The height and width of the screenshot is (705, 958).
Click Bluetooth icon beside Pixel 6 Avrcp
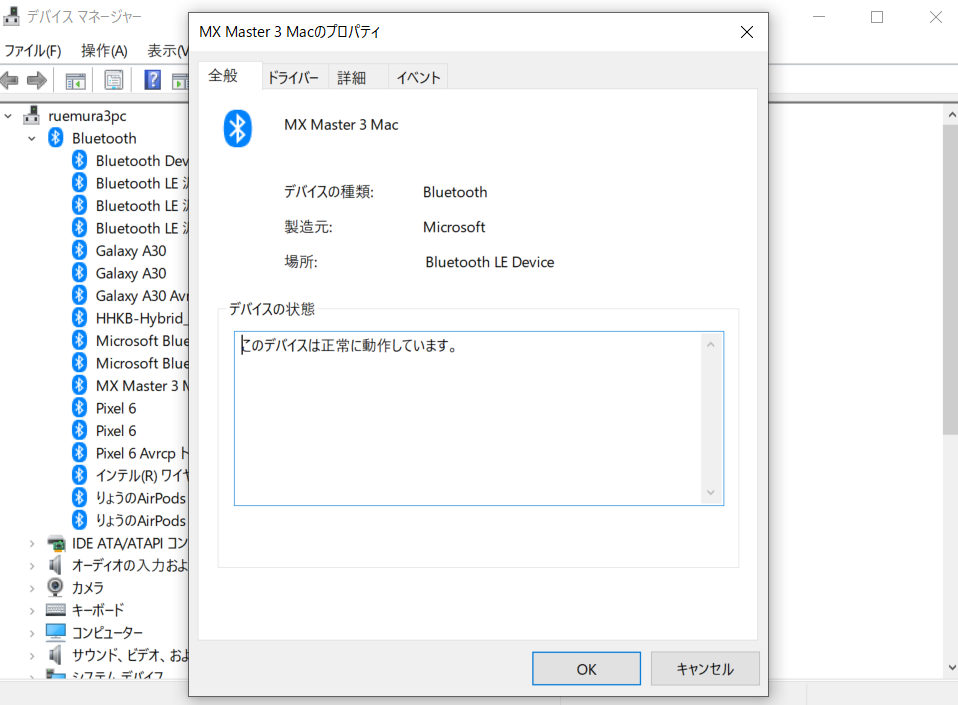click(x=79, y=453)
